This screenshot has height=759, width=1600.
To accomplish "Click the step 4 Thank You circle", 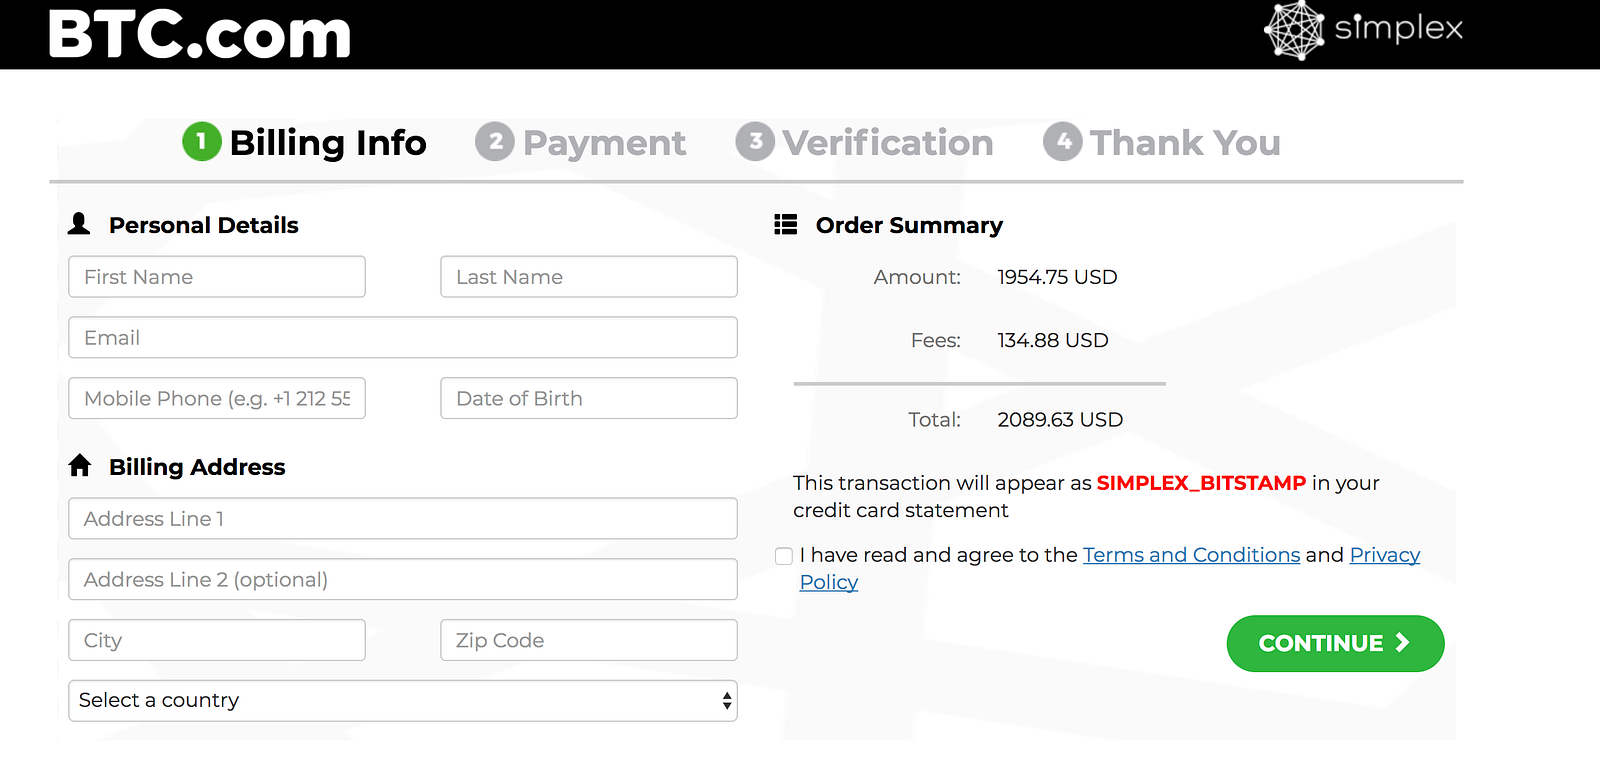I will [1062, 142].
